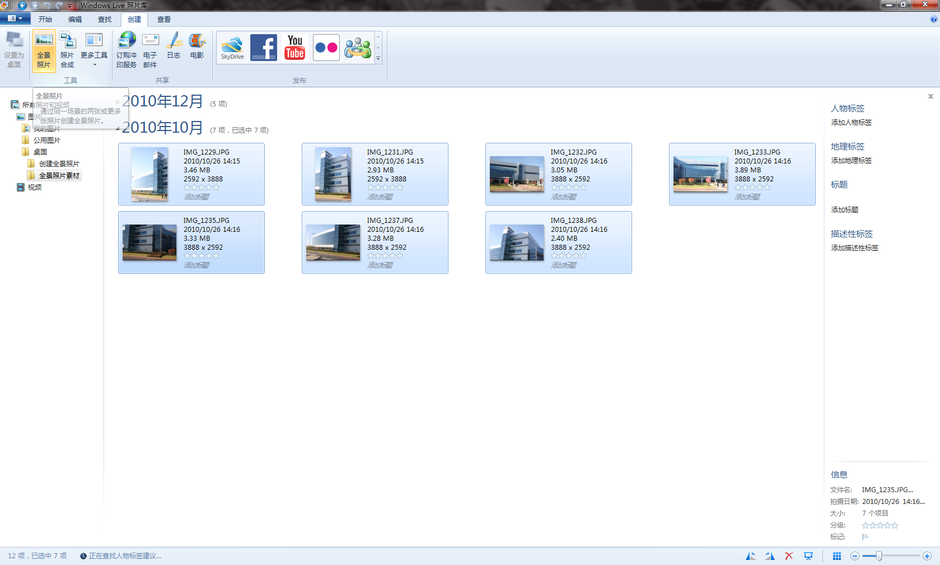Click 添加人物标签 link

(x=851, y=122)
